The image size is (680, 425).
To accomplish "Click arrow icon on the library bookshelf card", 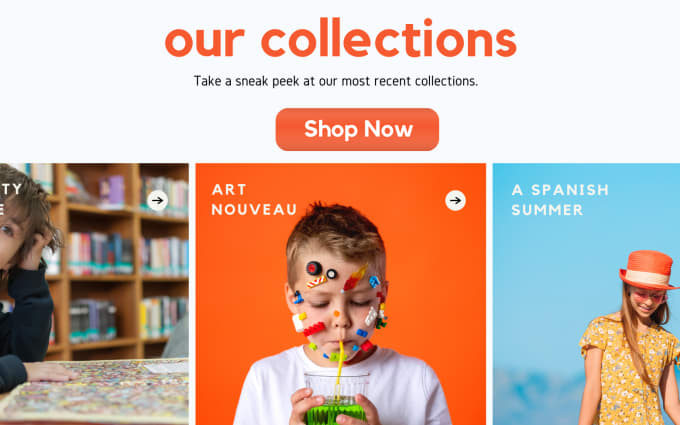I will coord(157,200).
